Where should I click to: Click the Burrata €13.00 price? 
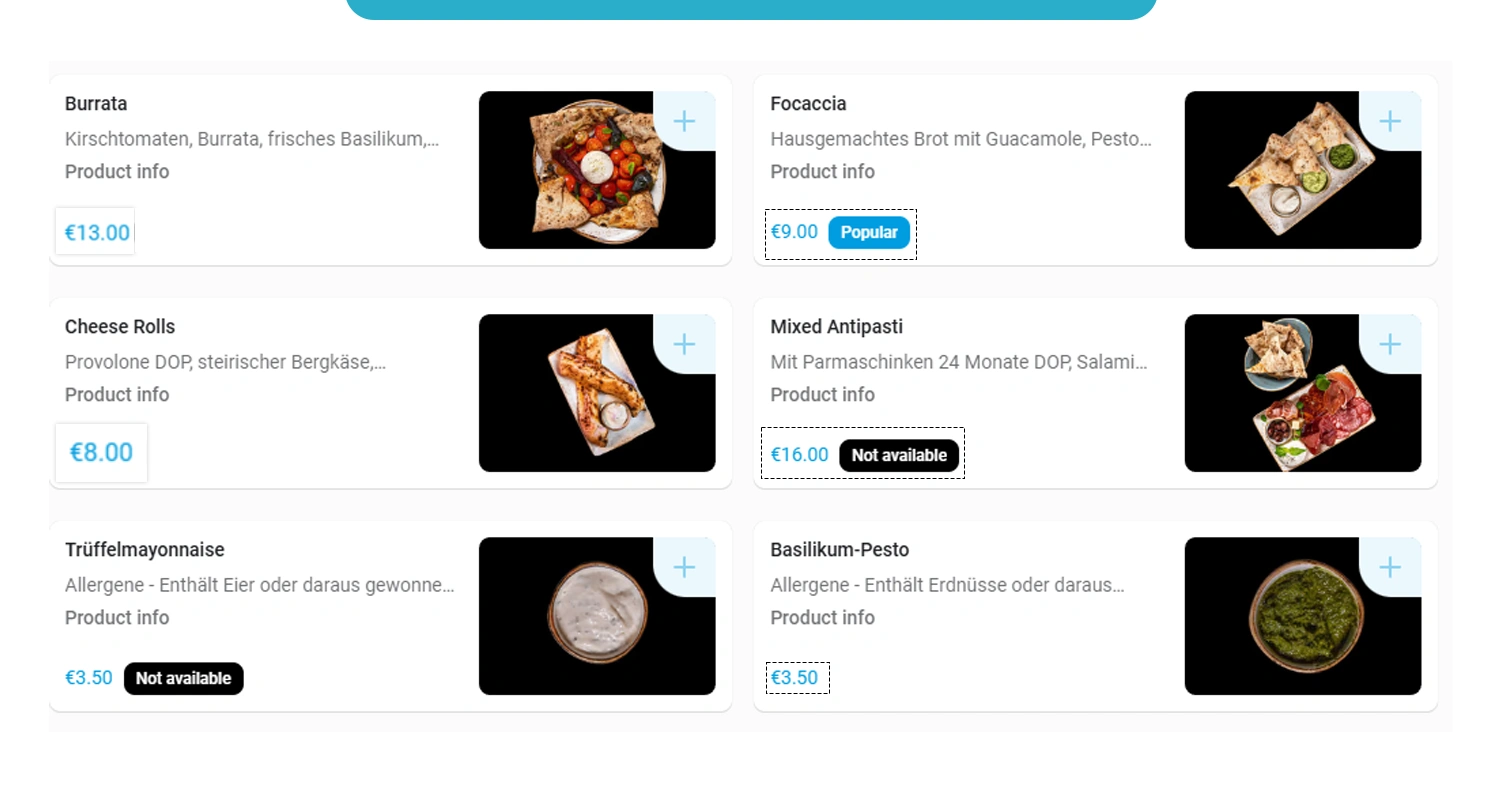[97, 233]
